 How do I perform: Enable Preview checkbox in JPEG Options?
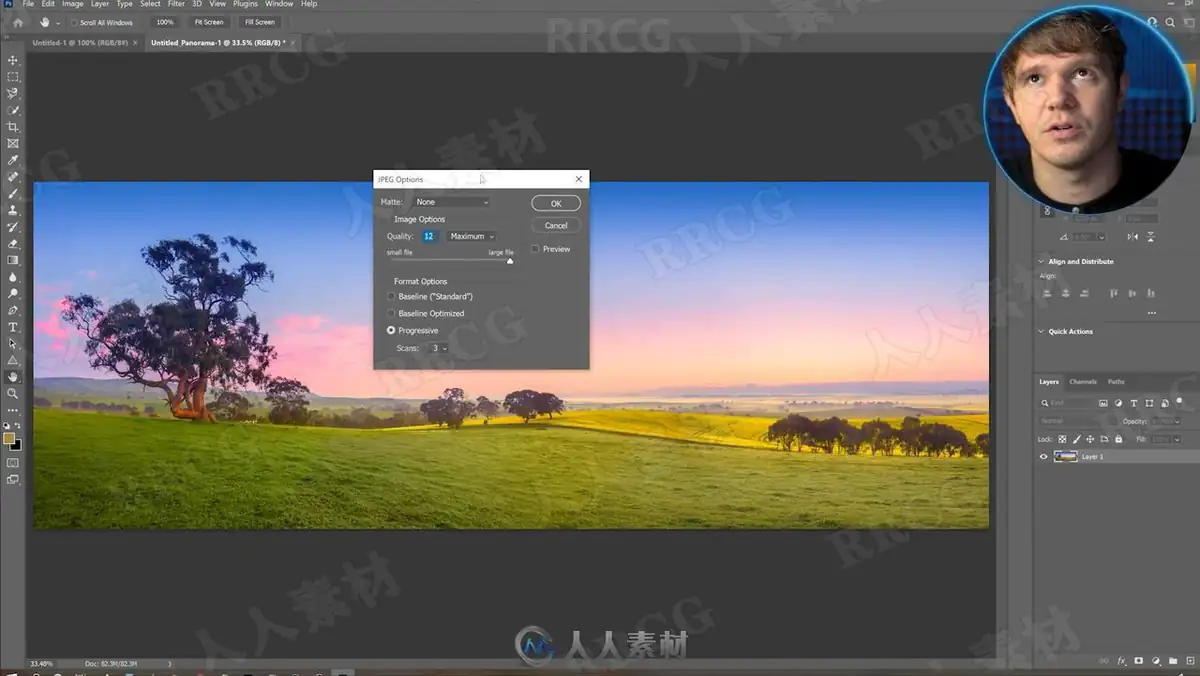535,249
